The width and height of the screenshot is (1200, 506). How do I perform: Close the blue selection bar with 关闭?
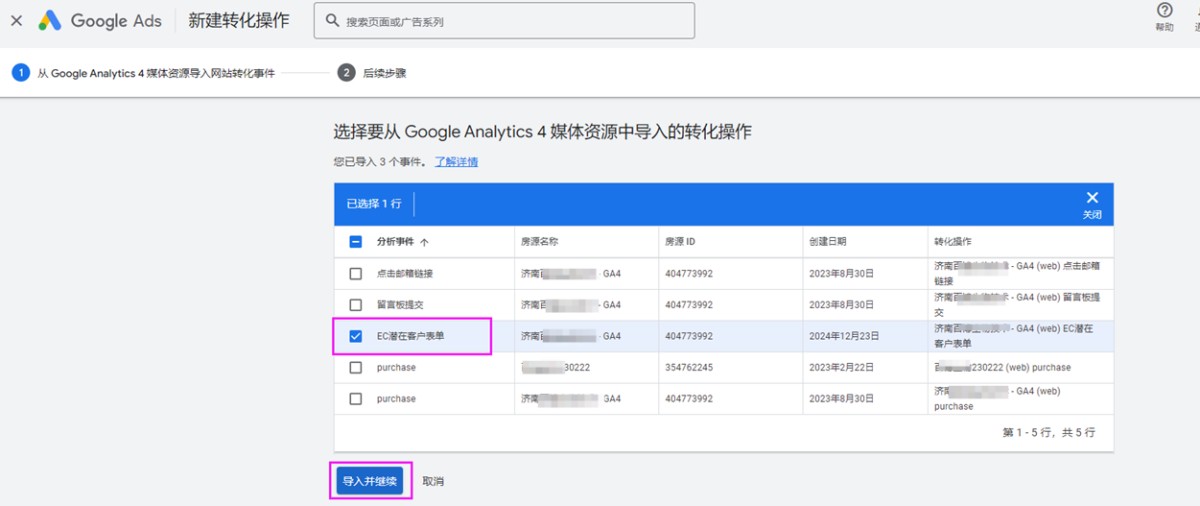coord(1092,204)
